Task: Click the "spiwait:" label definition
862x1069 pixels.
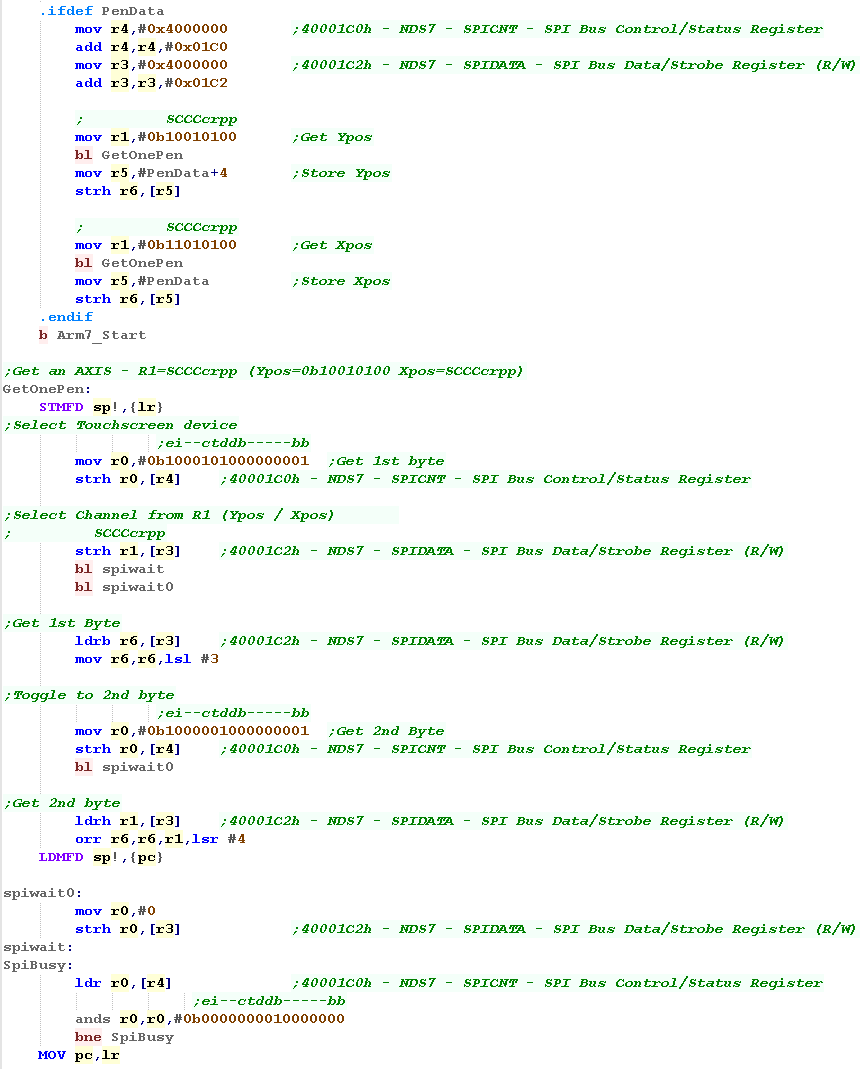Action: [x=38, y=947]
